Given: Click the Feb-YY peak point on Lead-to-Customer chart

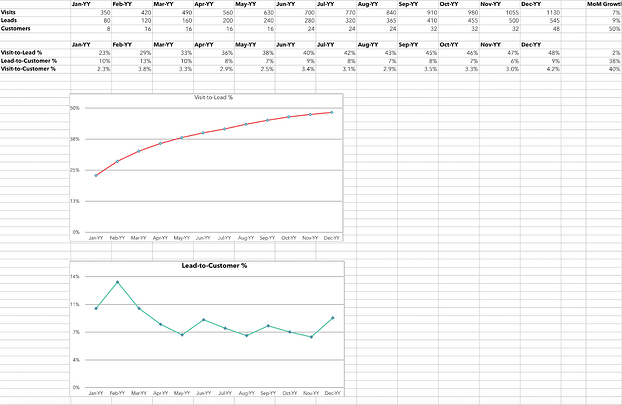Looking at the screenshot, I should pos(118,282).
